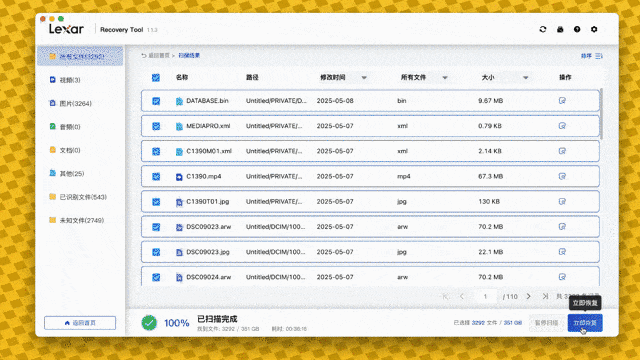Toggle the select-all checkbox in table header
This screenshot has width=640, height=360.
click(x=156, y=78)
